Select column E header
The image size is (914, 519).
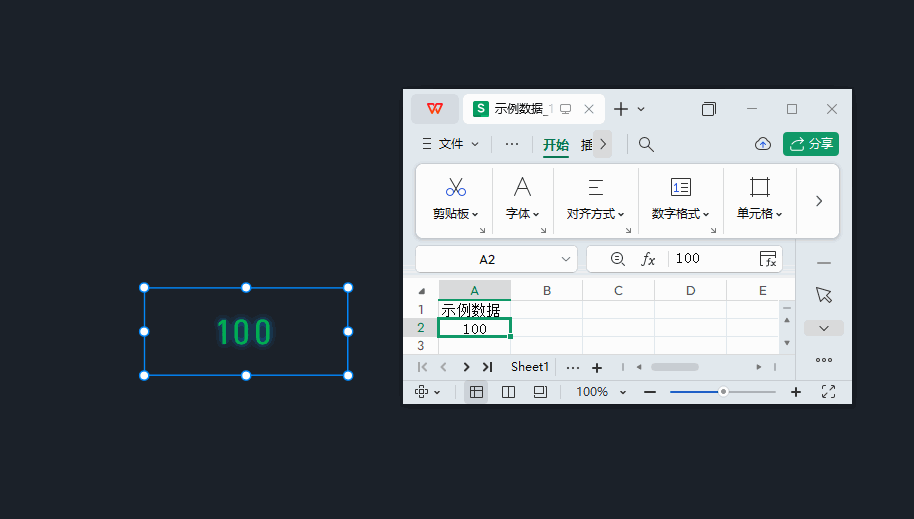[x=761, y=290]
